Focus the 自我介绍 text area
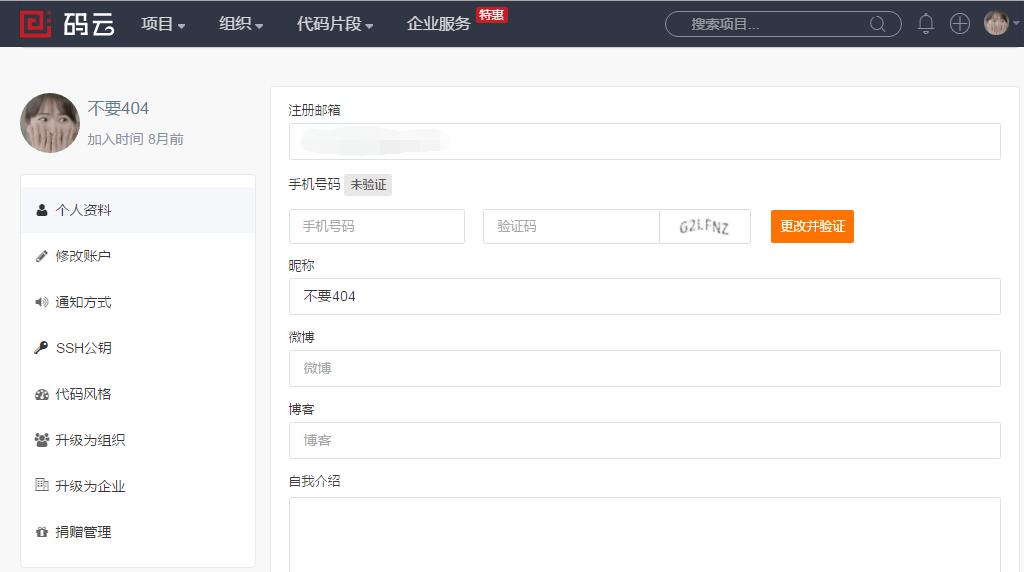The image size is (1024, 572). (645, 535)
